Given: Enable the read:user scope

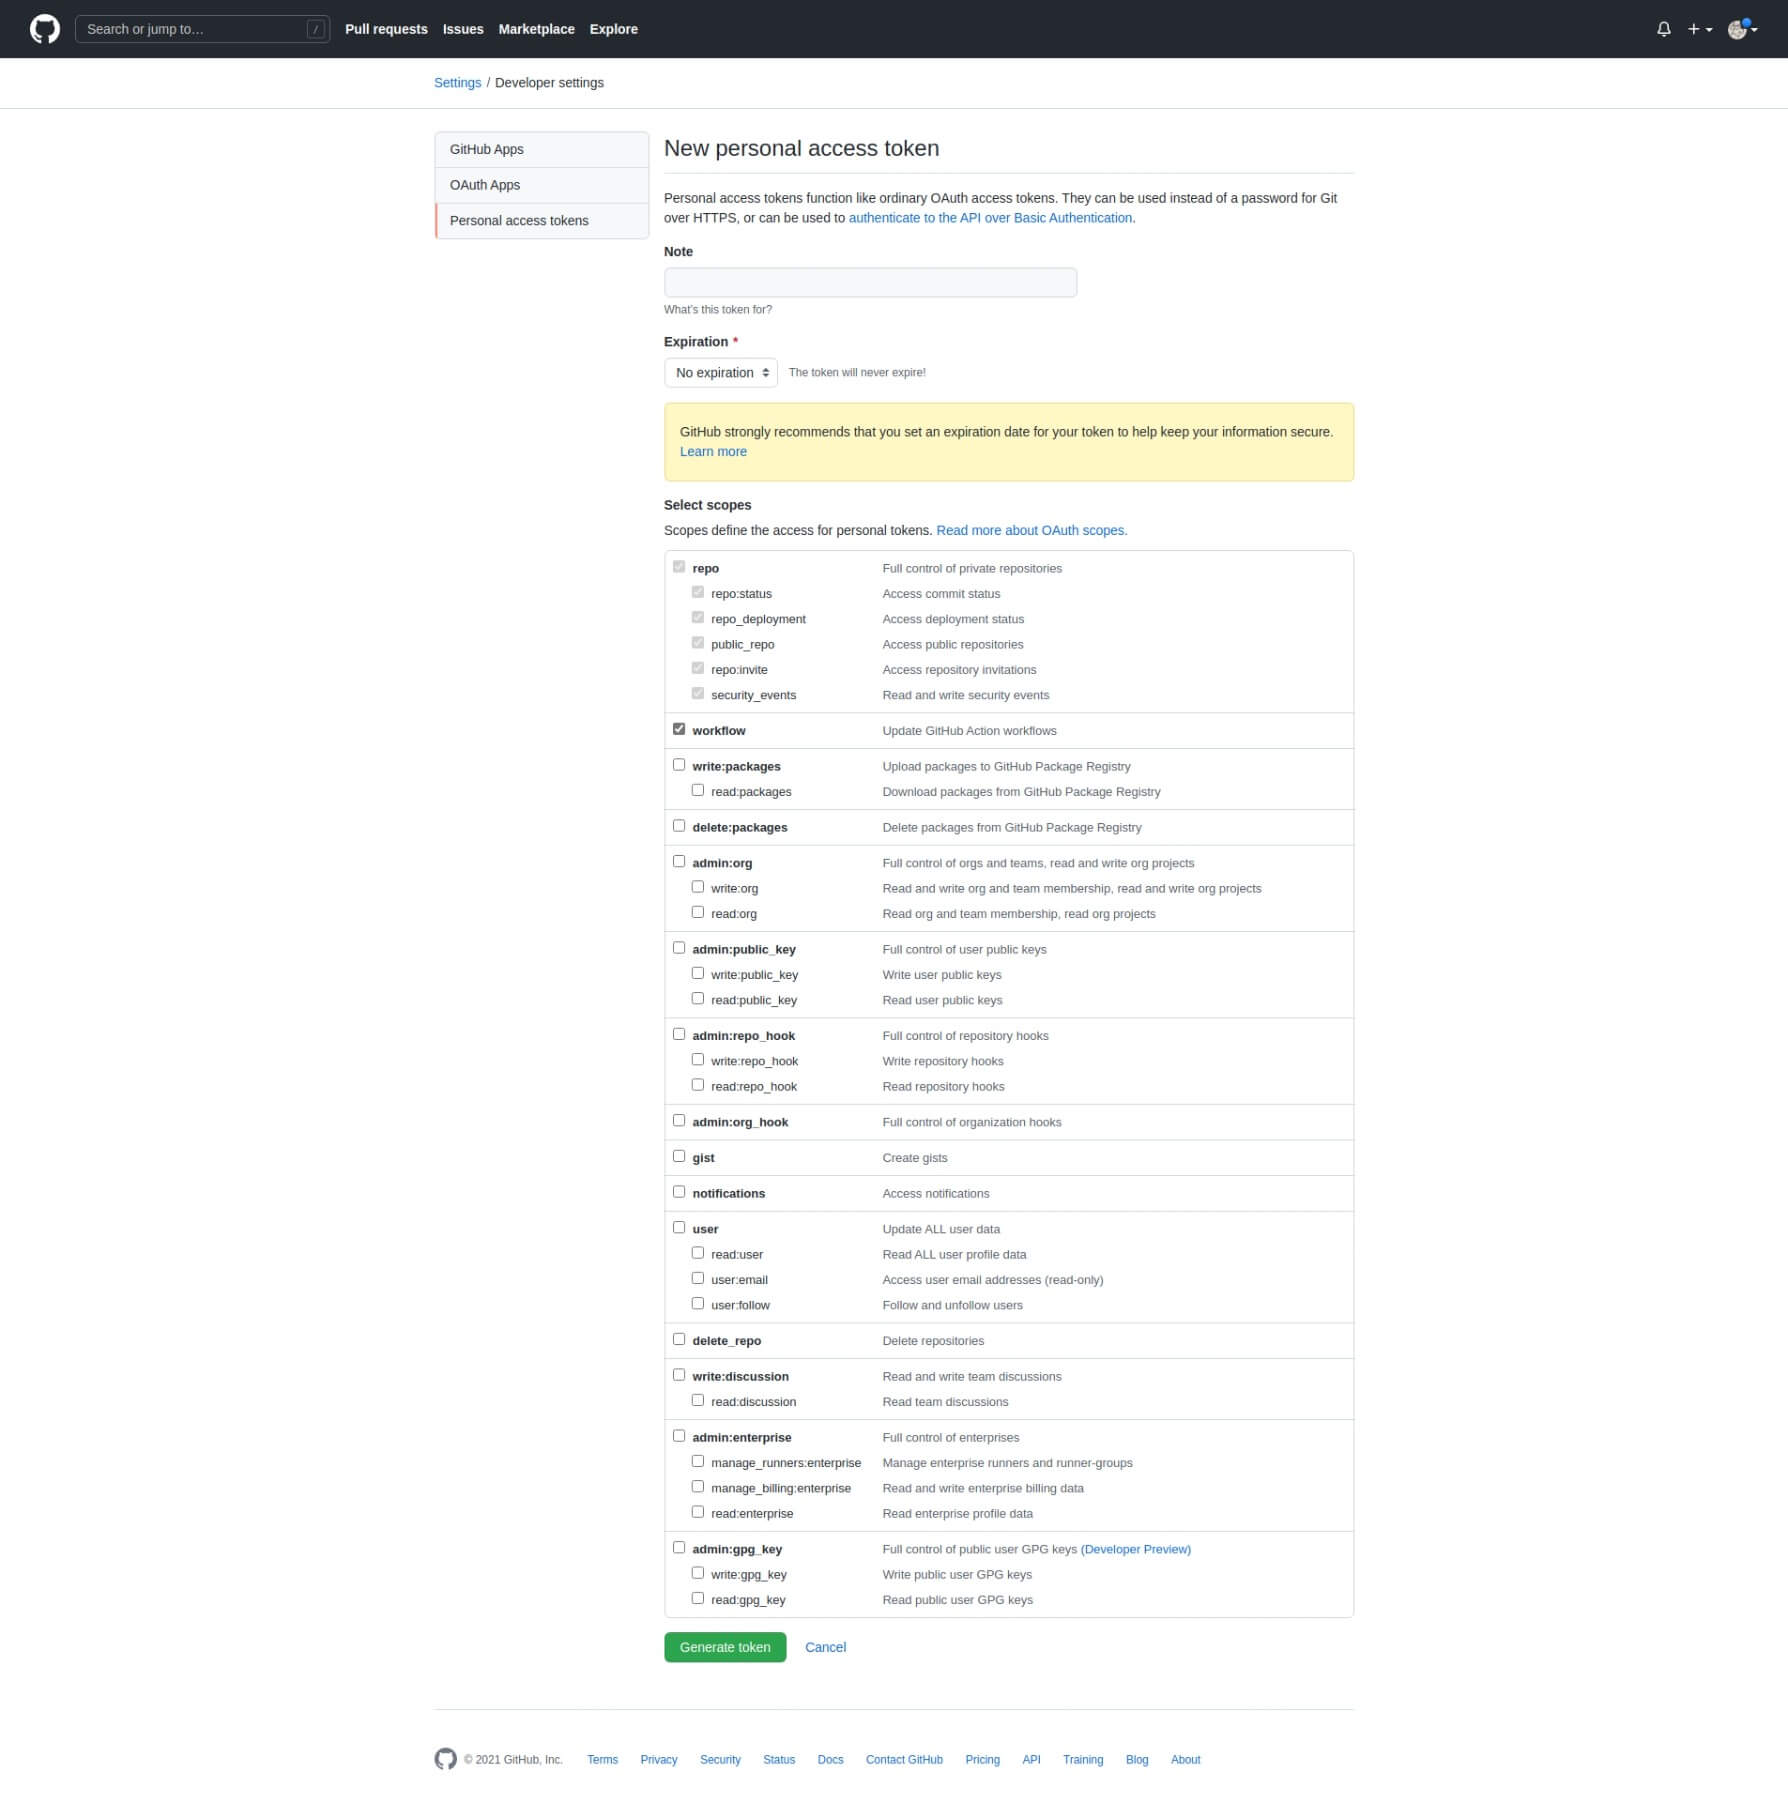Looking at the screenshot, I should tap(698, 1253).
